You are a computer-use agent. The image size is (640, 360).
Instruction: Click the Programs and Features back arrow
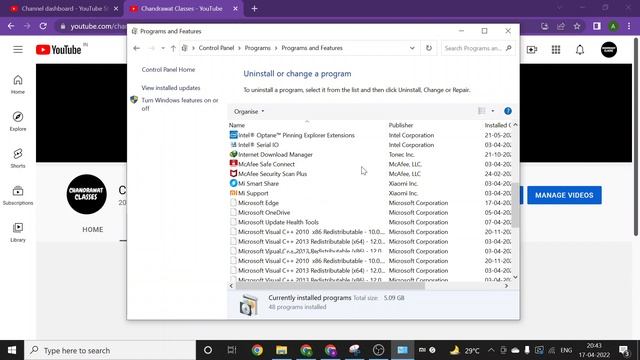(x=136, y=48)
